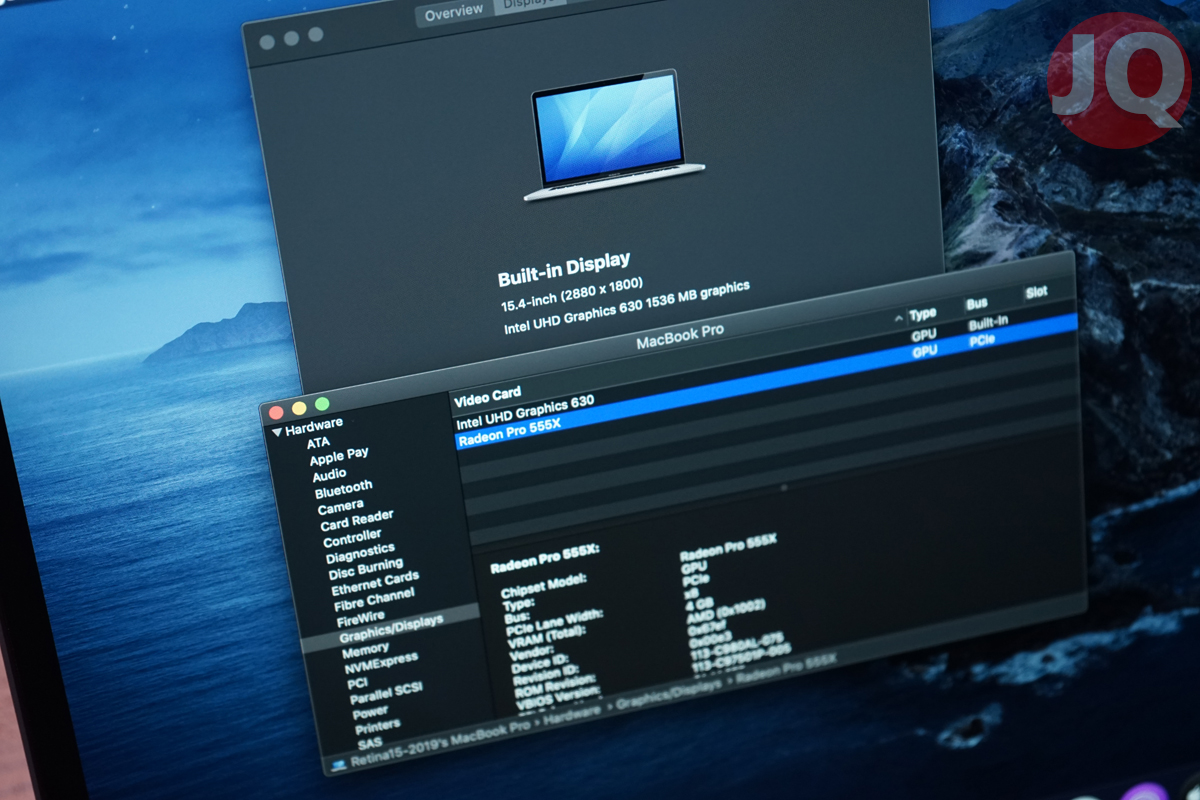The height and width of the screenshot is (800, 1200).
Task: Select NVMExpress in the sidebar
Action: pyautogui.click(x=381, y=663)
